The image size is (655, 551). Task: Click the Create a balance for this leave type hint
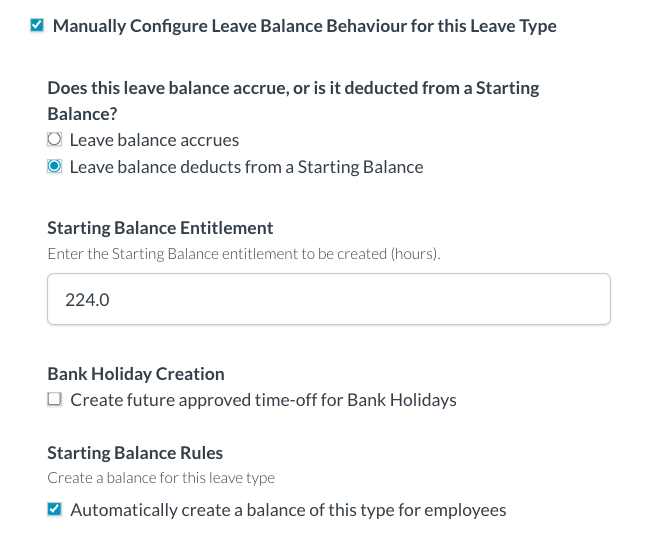[x=161, y=478]
